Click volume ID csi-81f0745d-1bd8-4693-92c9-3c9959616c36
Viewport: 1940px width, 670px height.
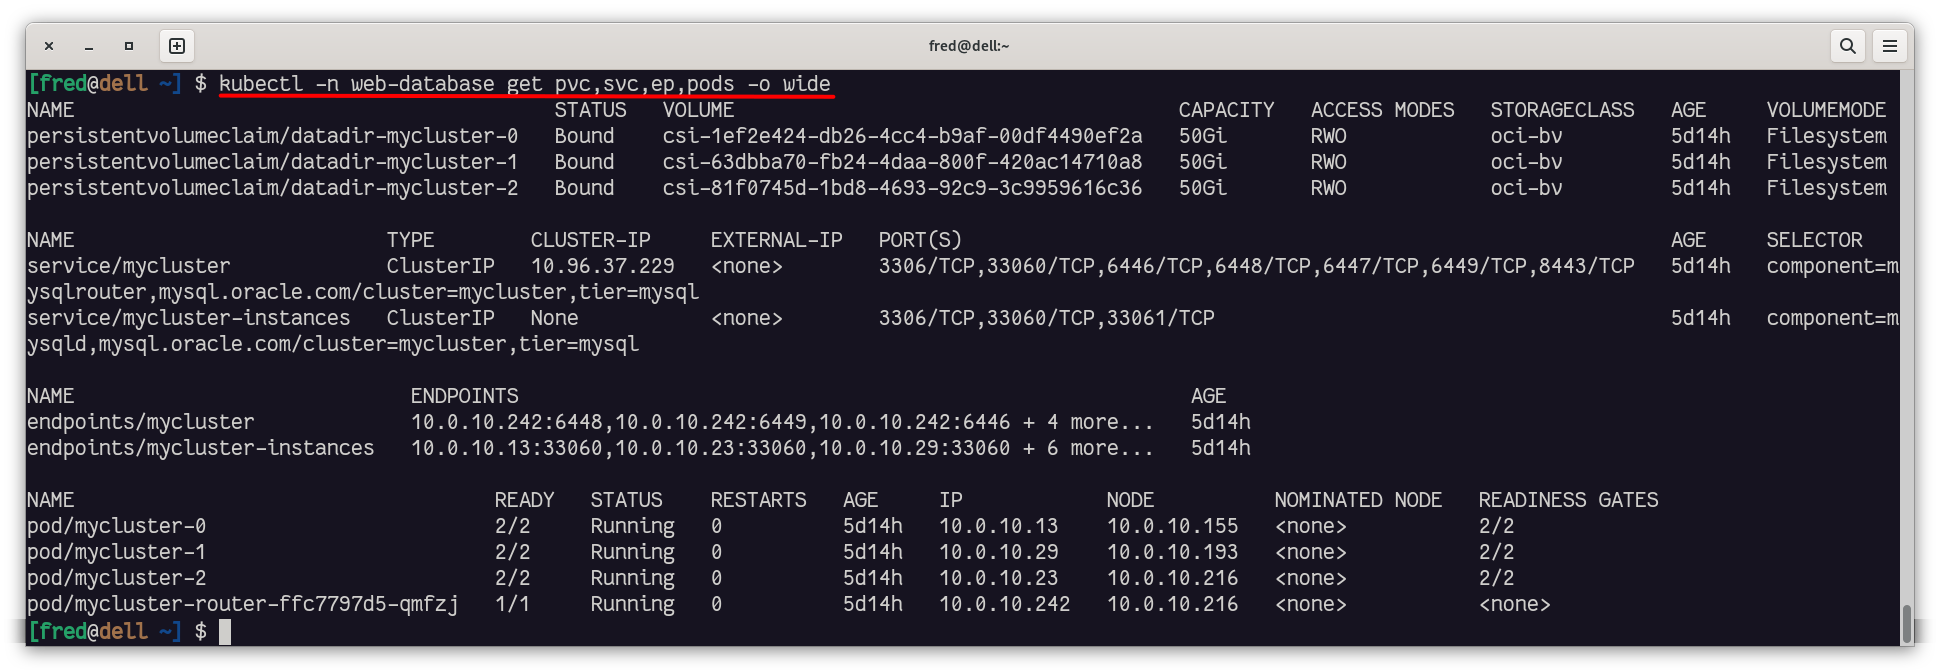click(901, 188)
